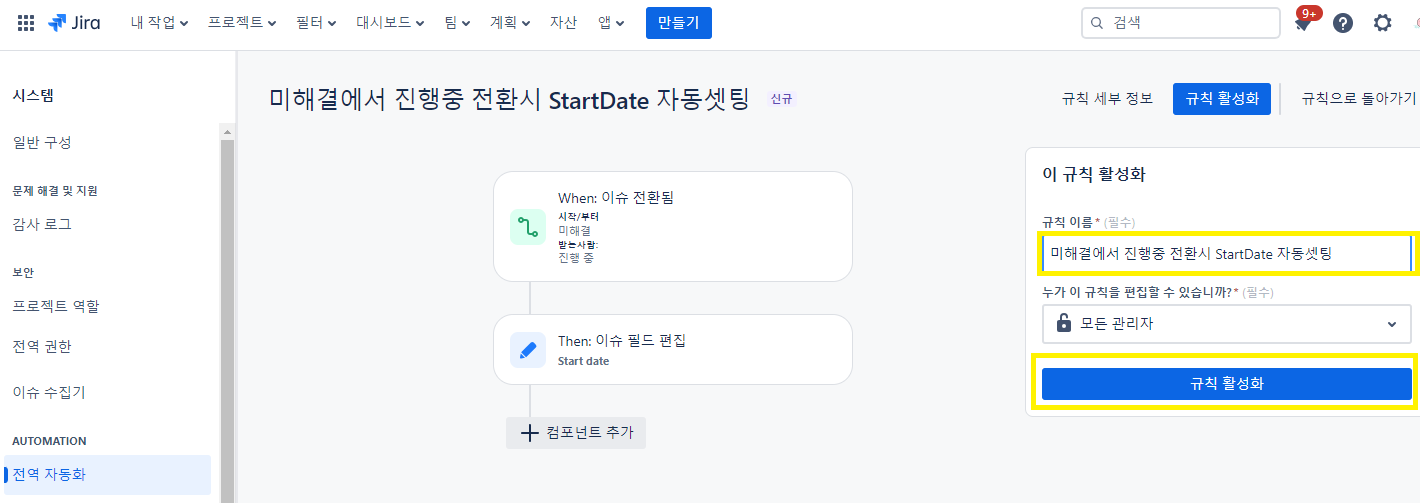Open the notifications bell with 9+ badge
The image size is (1420, 503).
(1303, 22)
